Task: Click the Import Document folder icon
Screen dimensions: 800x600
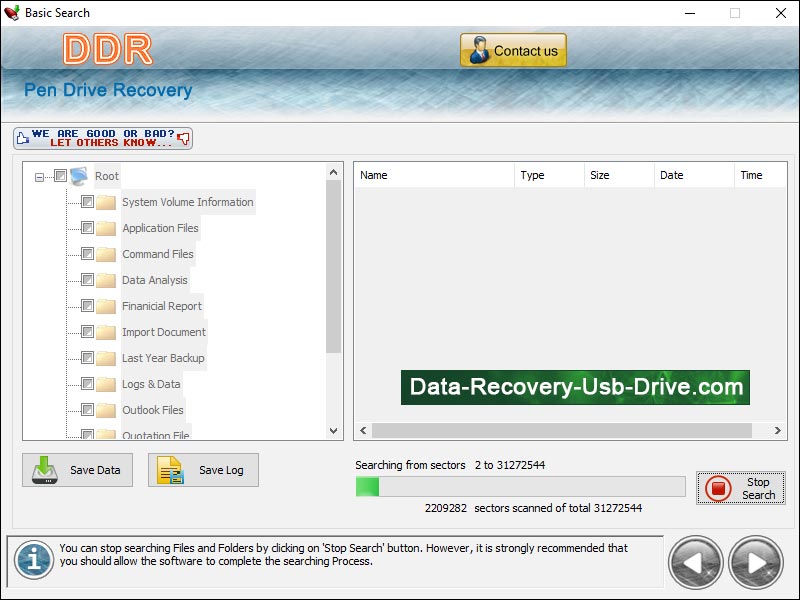Action: [x=106, y=332]
